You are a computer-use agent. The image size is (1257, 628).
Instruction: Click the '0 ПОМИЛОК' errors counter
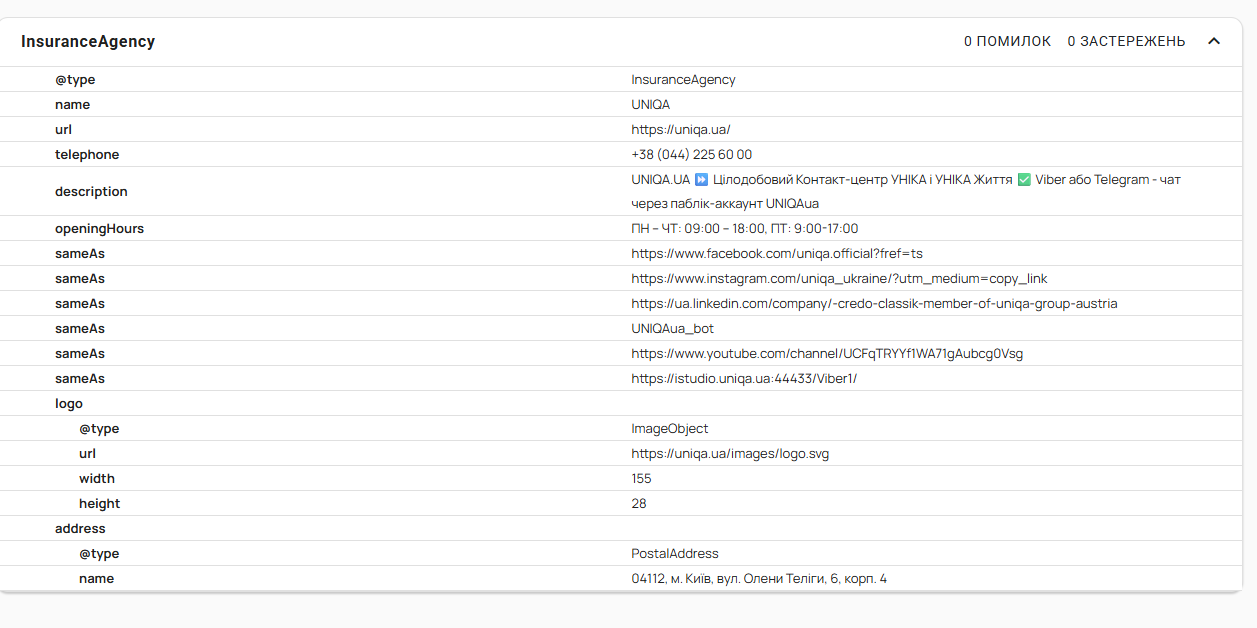point(1007,41)
